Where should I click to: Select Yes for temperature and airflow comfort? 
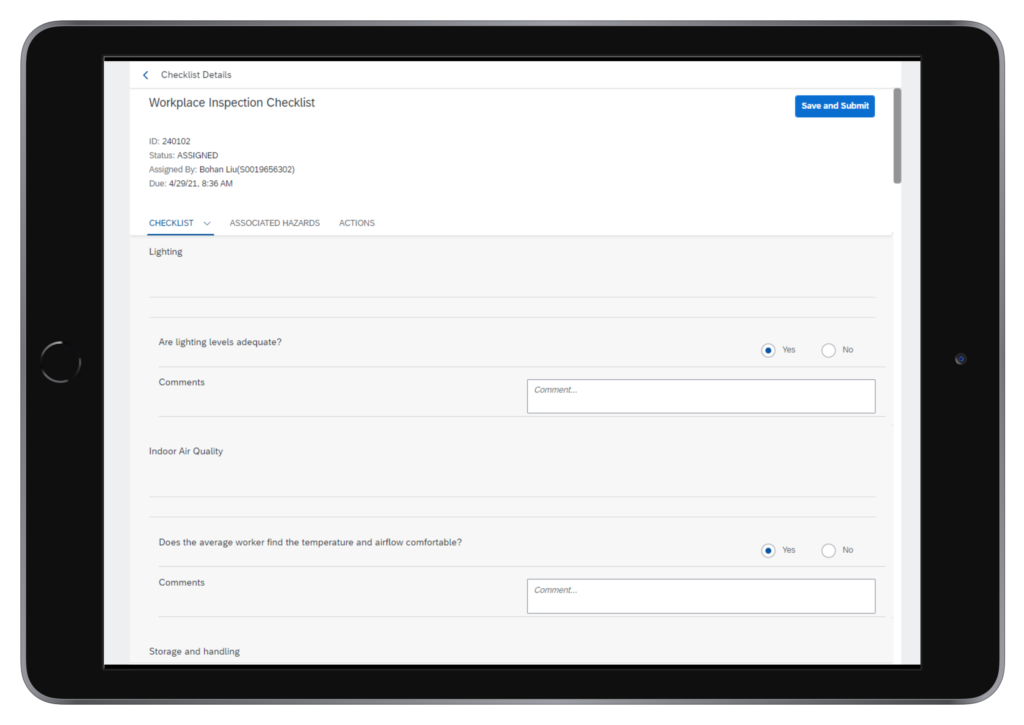click(768, 550)
